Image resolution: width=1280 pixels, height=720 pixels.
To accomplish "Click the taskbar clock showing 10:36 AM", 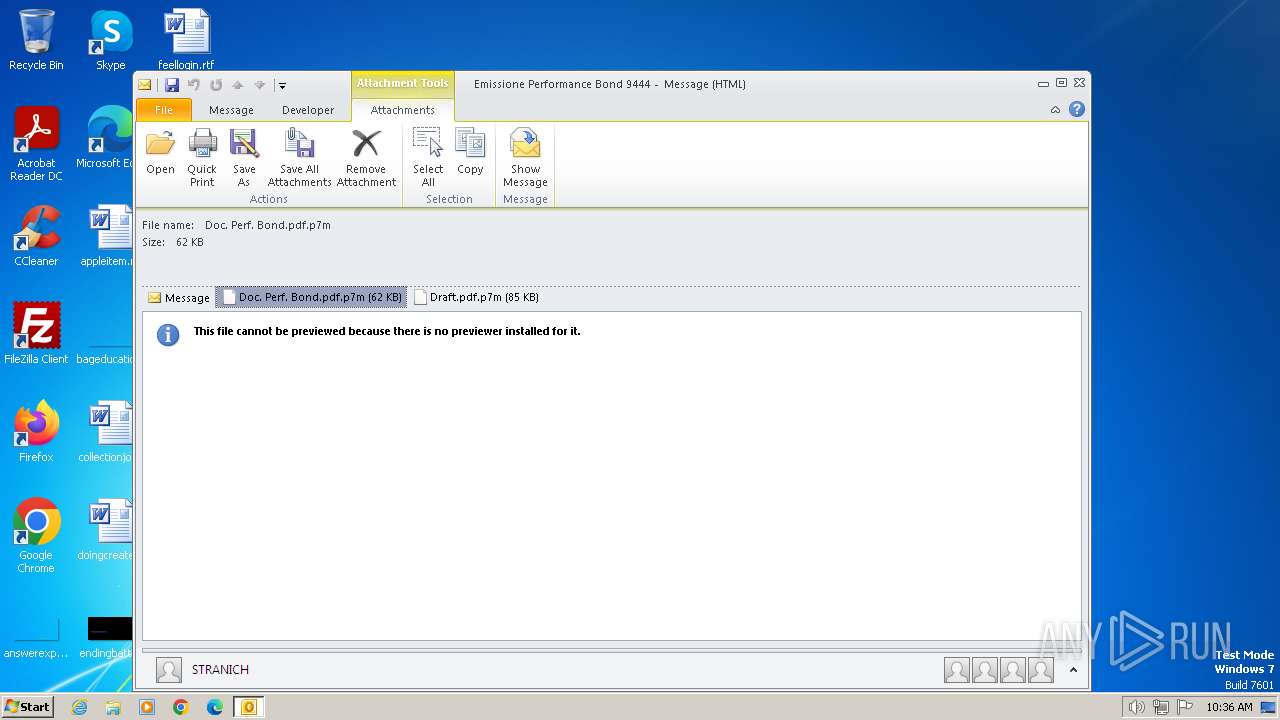I will 1229,707.
